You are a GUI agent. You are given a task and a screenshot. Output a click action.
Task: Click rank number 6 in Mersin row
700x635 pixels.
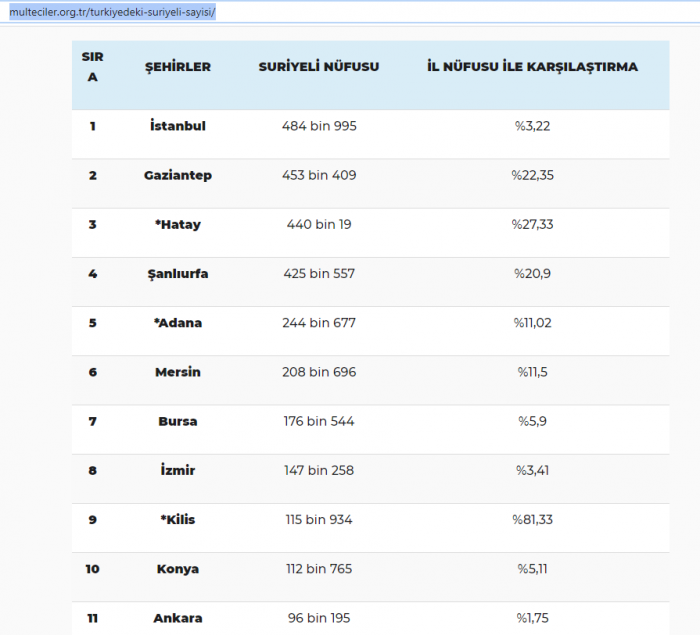[x=92, y=372]
